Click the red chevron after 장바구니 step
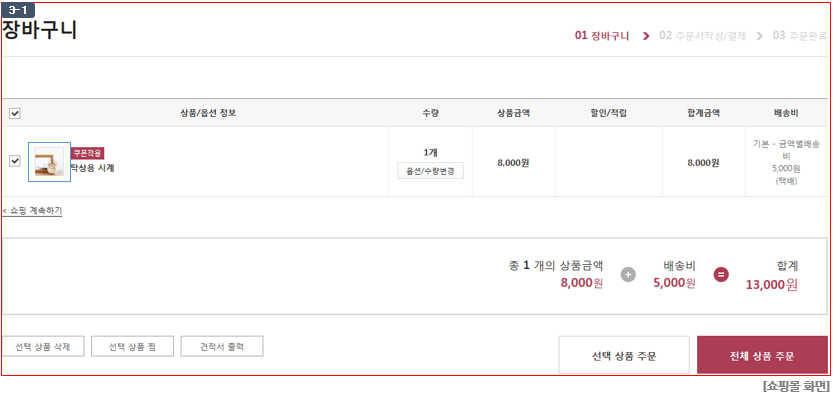The width and height of the screenshot is (834, 393). click(646, 36)
